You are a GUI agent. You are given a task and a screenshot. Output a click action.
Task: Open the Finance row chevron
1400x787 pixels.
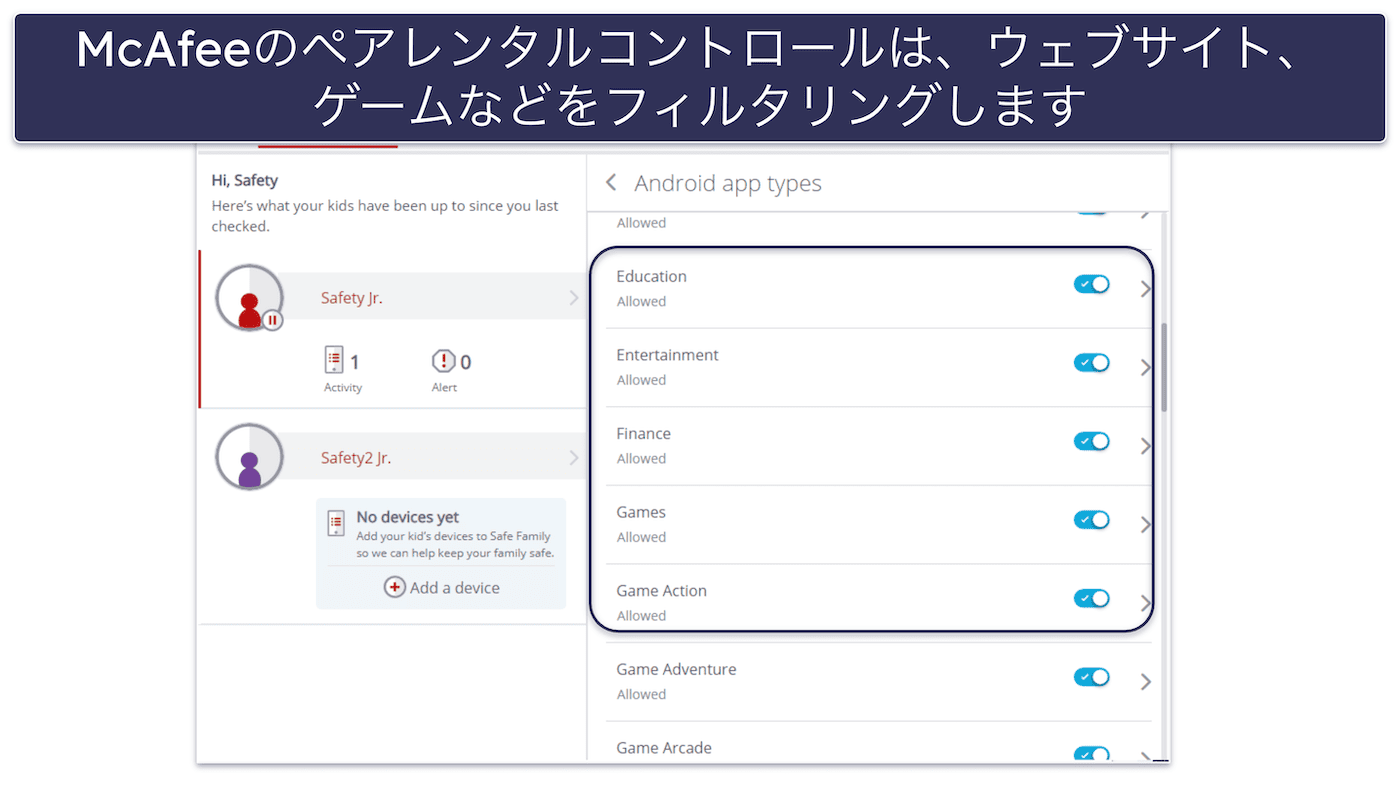pyautogui.click(x=1146, y=446)
